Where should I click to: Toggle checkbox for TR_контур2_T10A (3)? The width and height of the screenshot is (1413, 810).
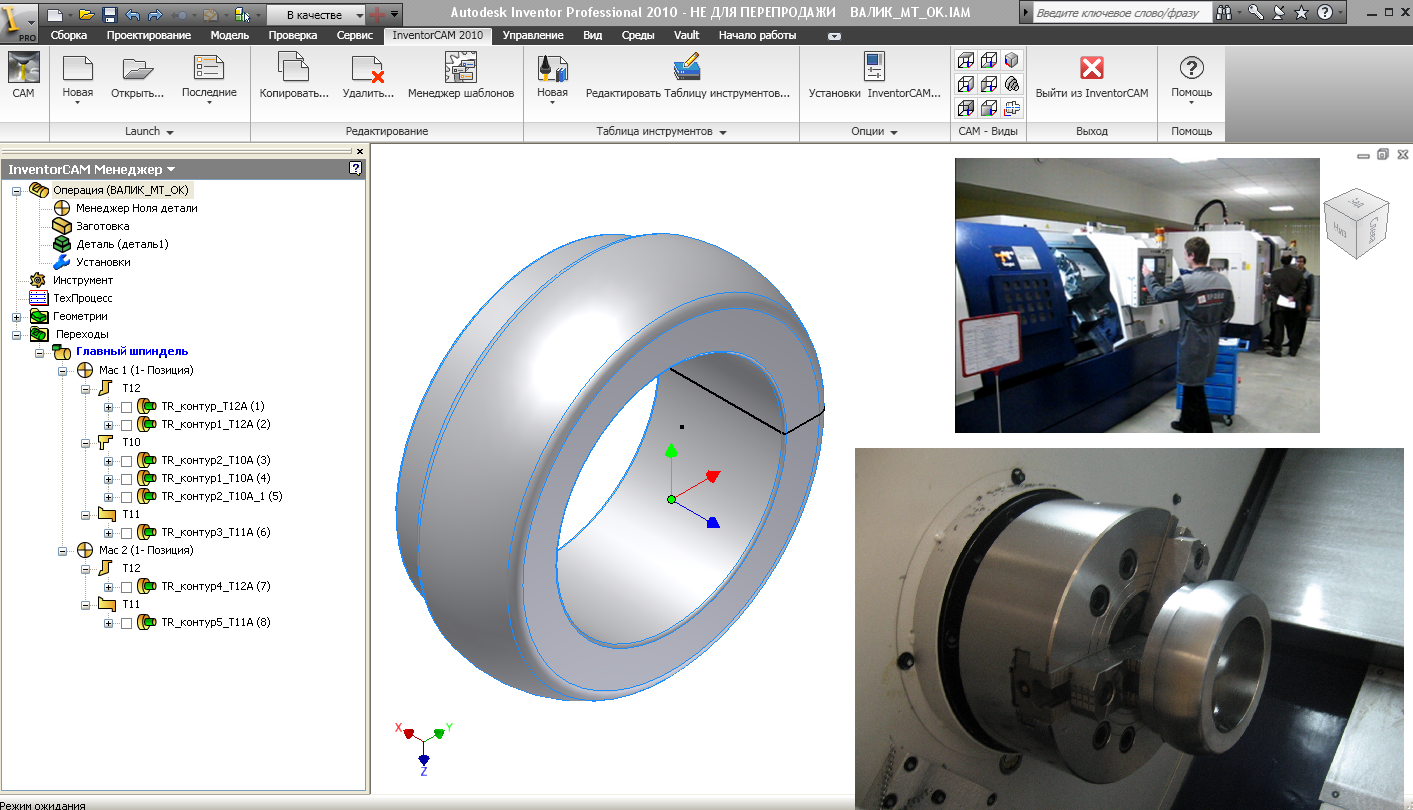tap(126, 461)
